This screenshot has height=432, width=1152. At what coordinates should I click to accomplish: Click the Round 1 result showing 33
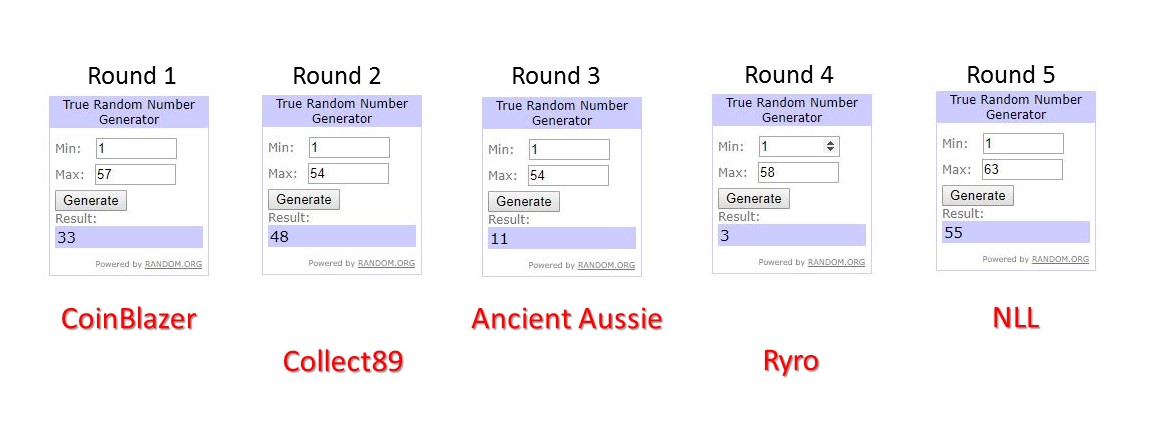pos(129,237)
